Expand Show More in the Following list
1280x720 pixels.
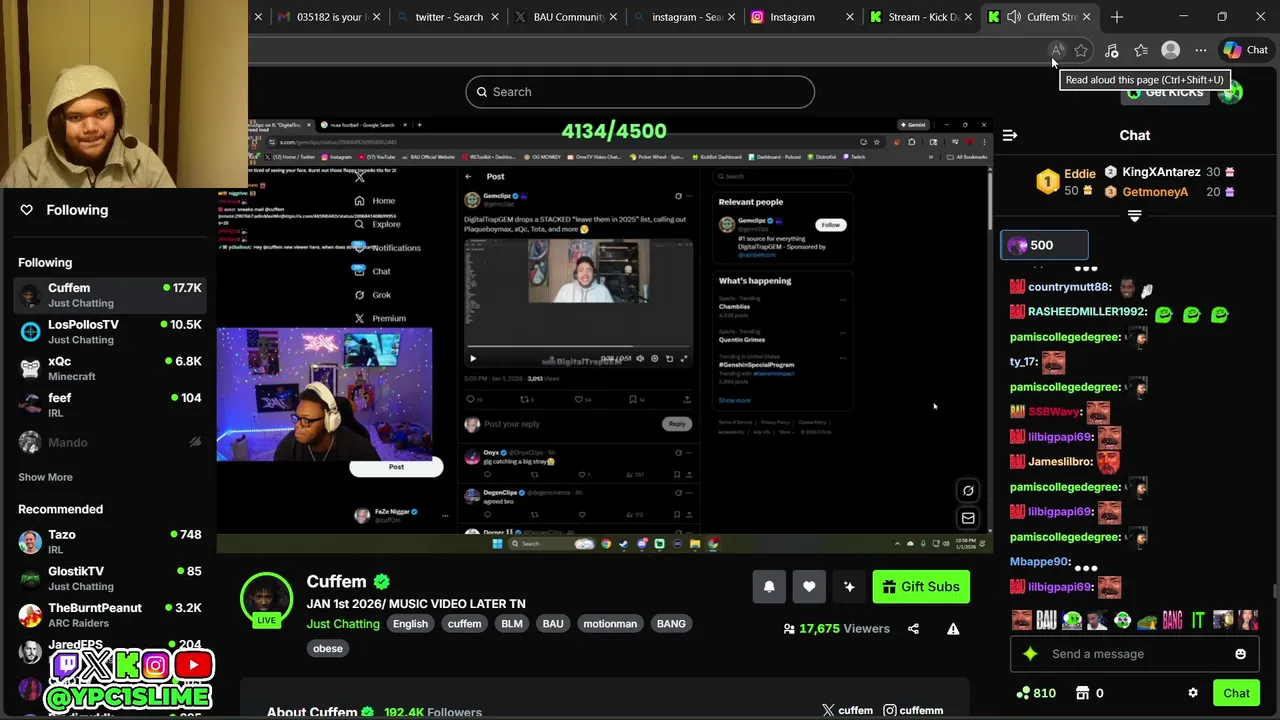(45, 477)
